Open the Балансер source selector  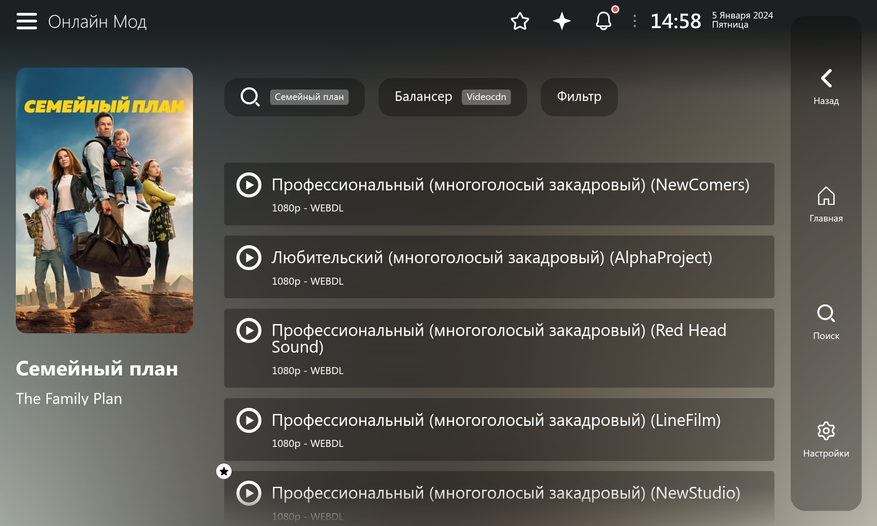pos(452,97)
